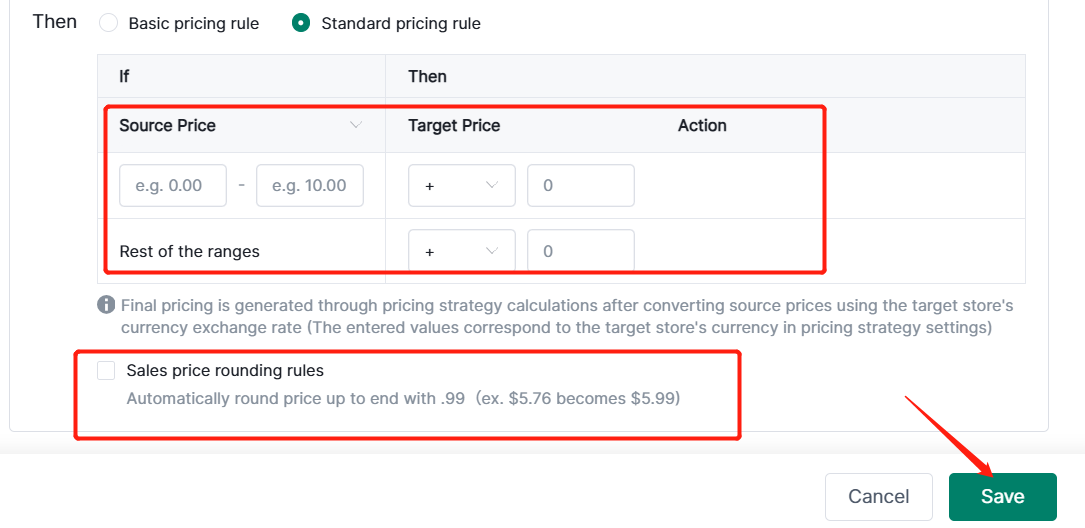The height and width of the screenshot is (528, 1085).
Task: Focus the minimum price field showing e.g. 0.00
Action: [x=173, y=186]
